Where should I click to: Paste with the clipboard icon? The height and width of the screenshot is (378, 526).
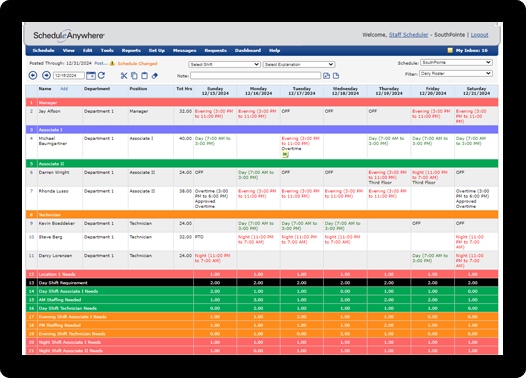tap(144, 76)
